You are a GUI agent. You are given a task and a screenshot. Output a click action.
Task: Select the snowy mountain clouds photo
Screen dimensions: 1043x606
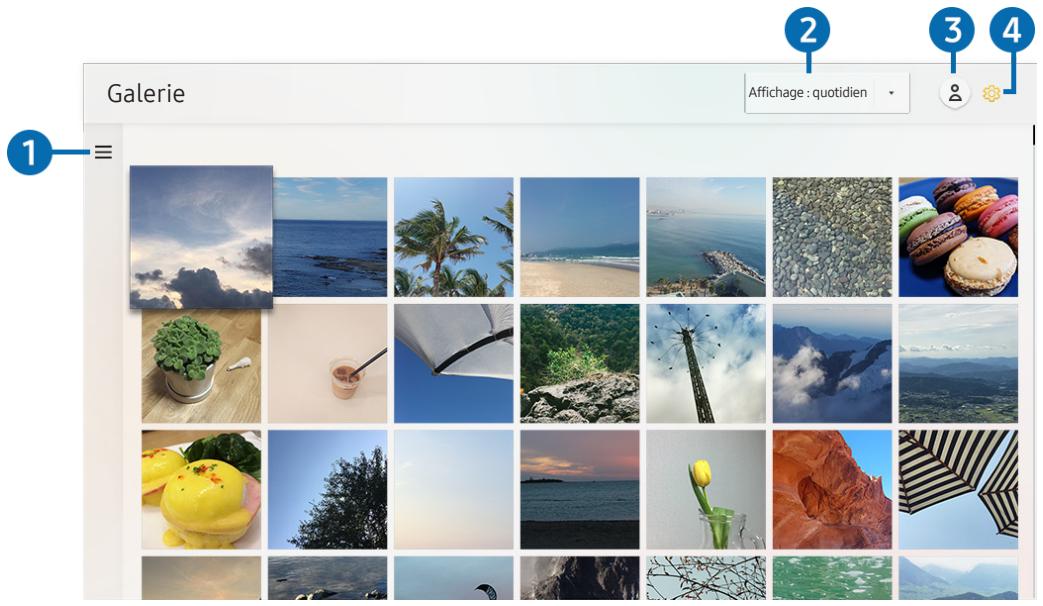tap(832, 364)
